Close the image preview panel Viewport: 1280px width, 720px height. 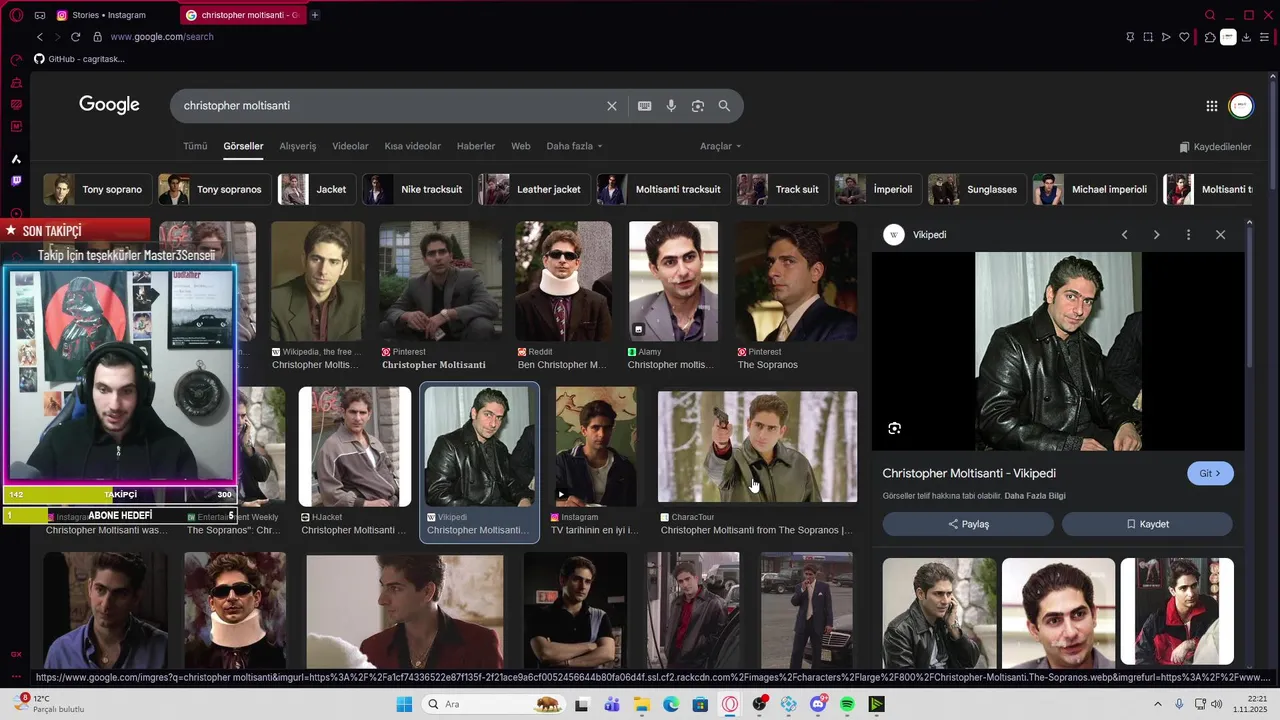tap(1220, 235)
